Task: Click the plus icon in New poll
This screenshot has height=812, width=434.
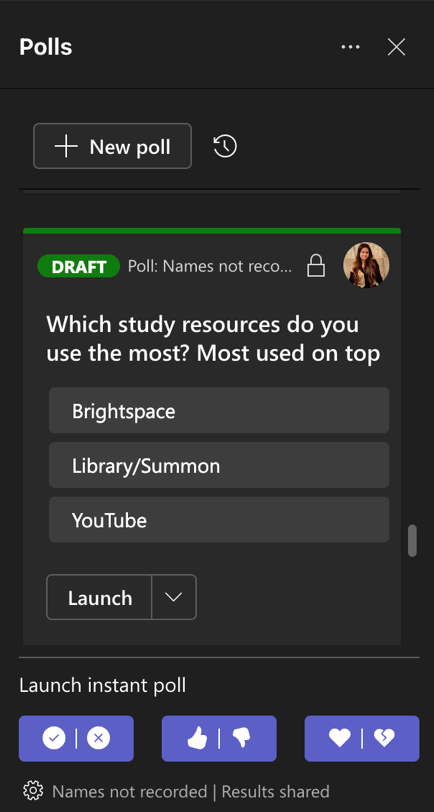Action: point(66,147)
